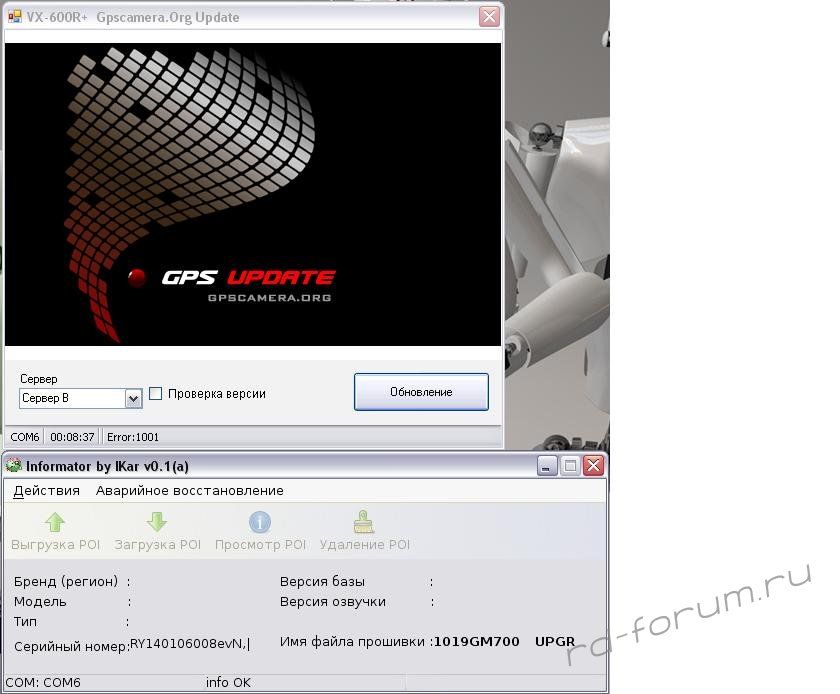Image resolution: width=840 pixels, height=694 pixels.
Task: Click the Версия озвучки label
Action: click(333, 601)
